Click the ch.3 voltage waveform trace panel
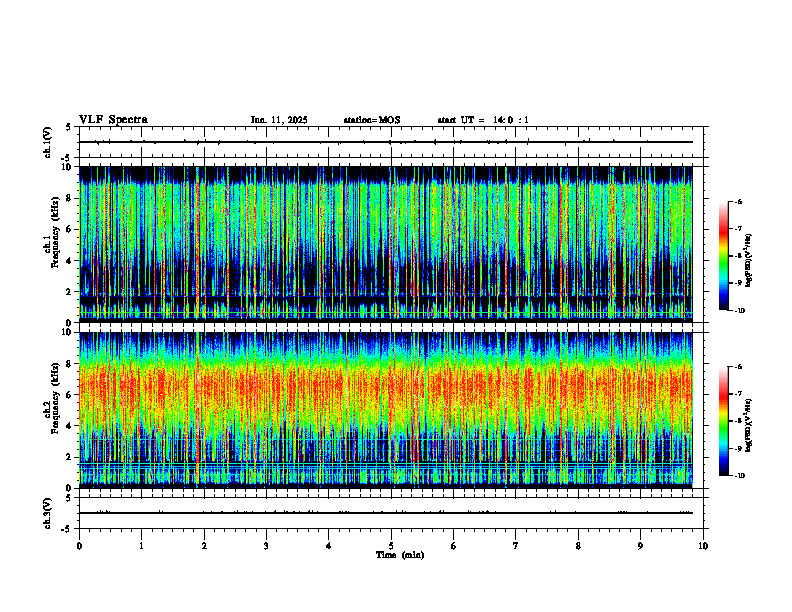 [x=391, y=513]
